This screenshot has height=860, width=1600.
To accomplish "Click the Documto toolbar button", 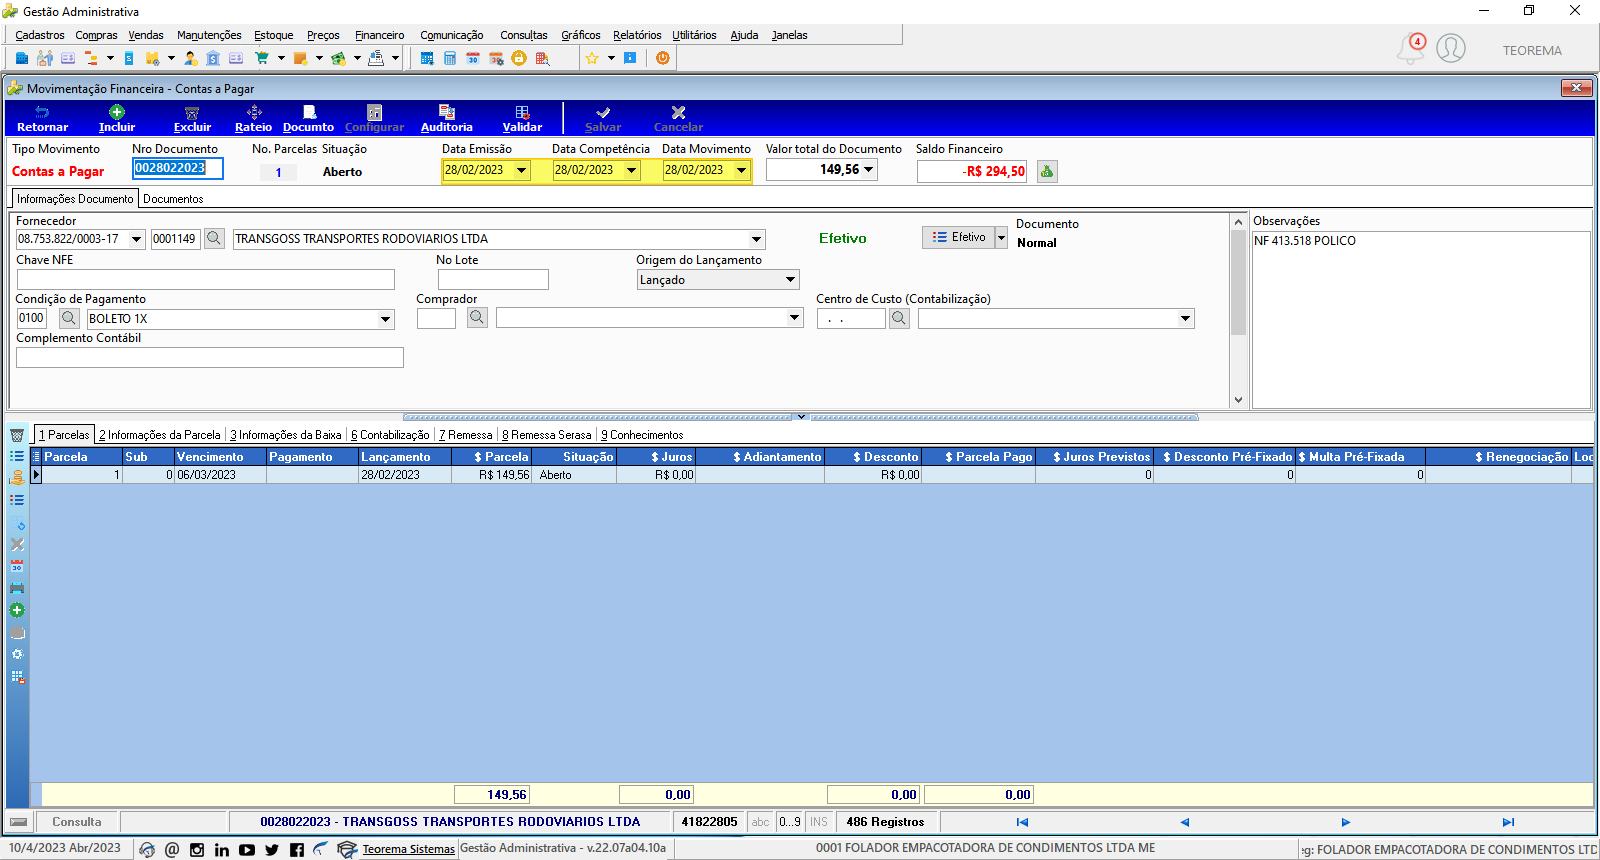I will click(308, 118).
